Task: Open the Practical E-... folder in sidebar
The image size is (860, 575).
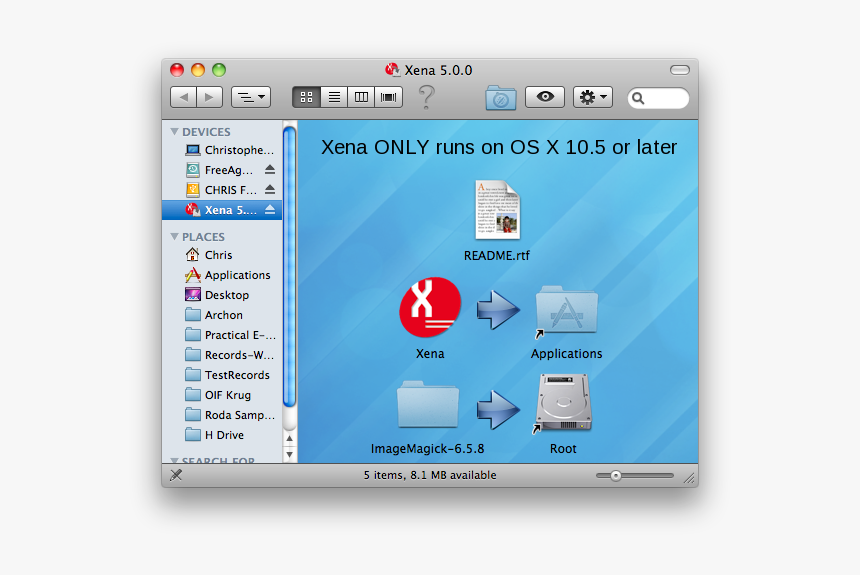Action: point(222,335)
